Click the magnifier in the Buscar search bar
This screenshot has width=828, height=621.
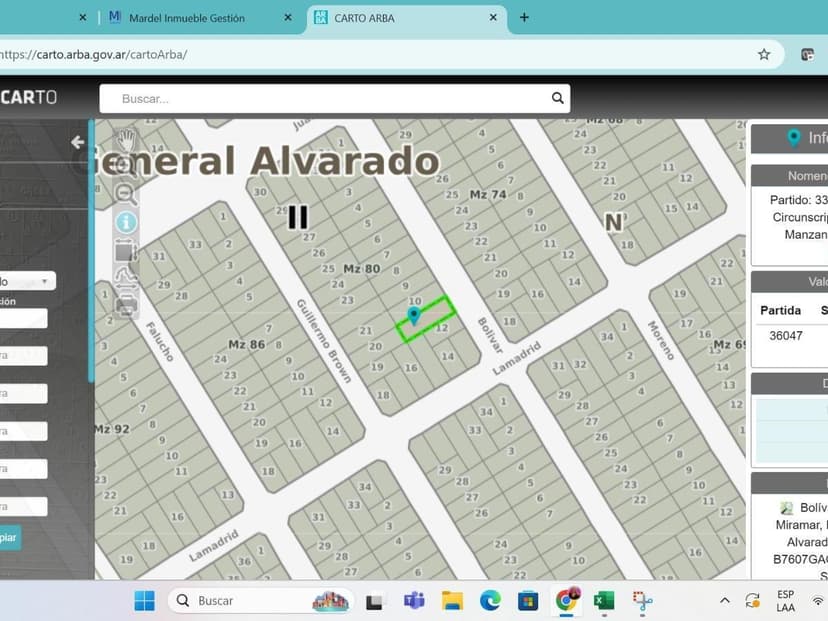(x=556, y=98)
